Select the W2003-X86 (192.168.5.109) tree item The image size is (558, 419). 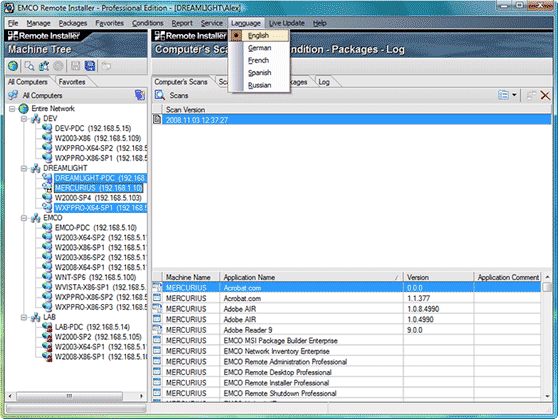point(98,138)
